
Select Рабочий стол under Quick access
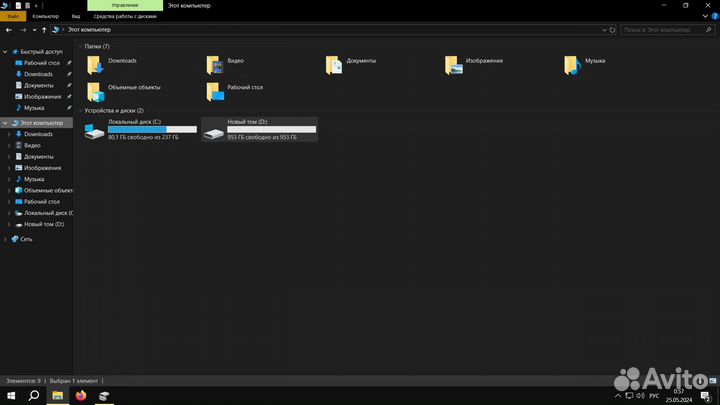coord(41,63)
